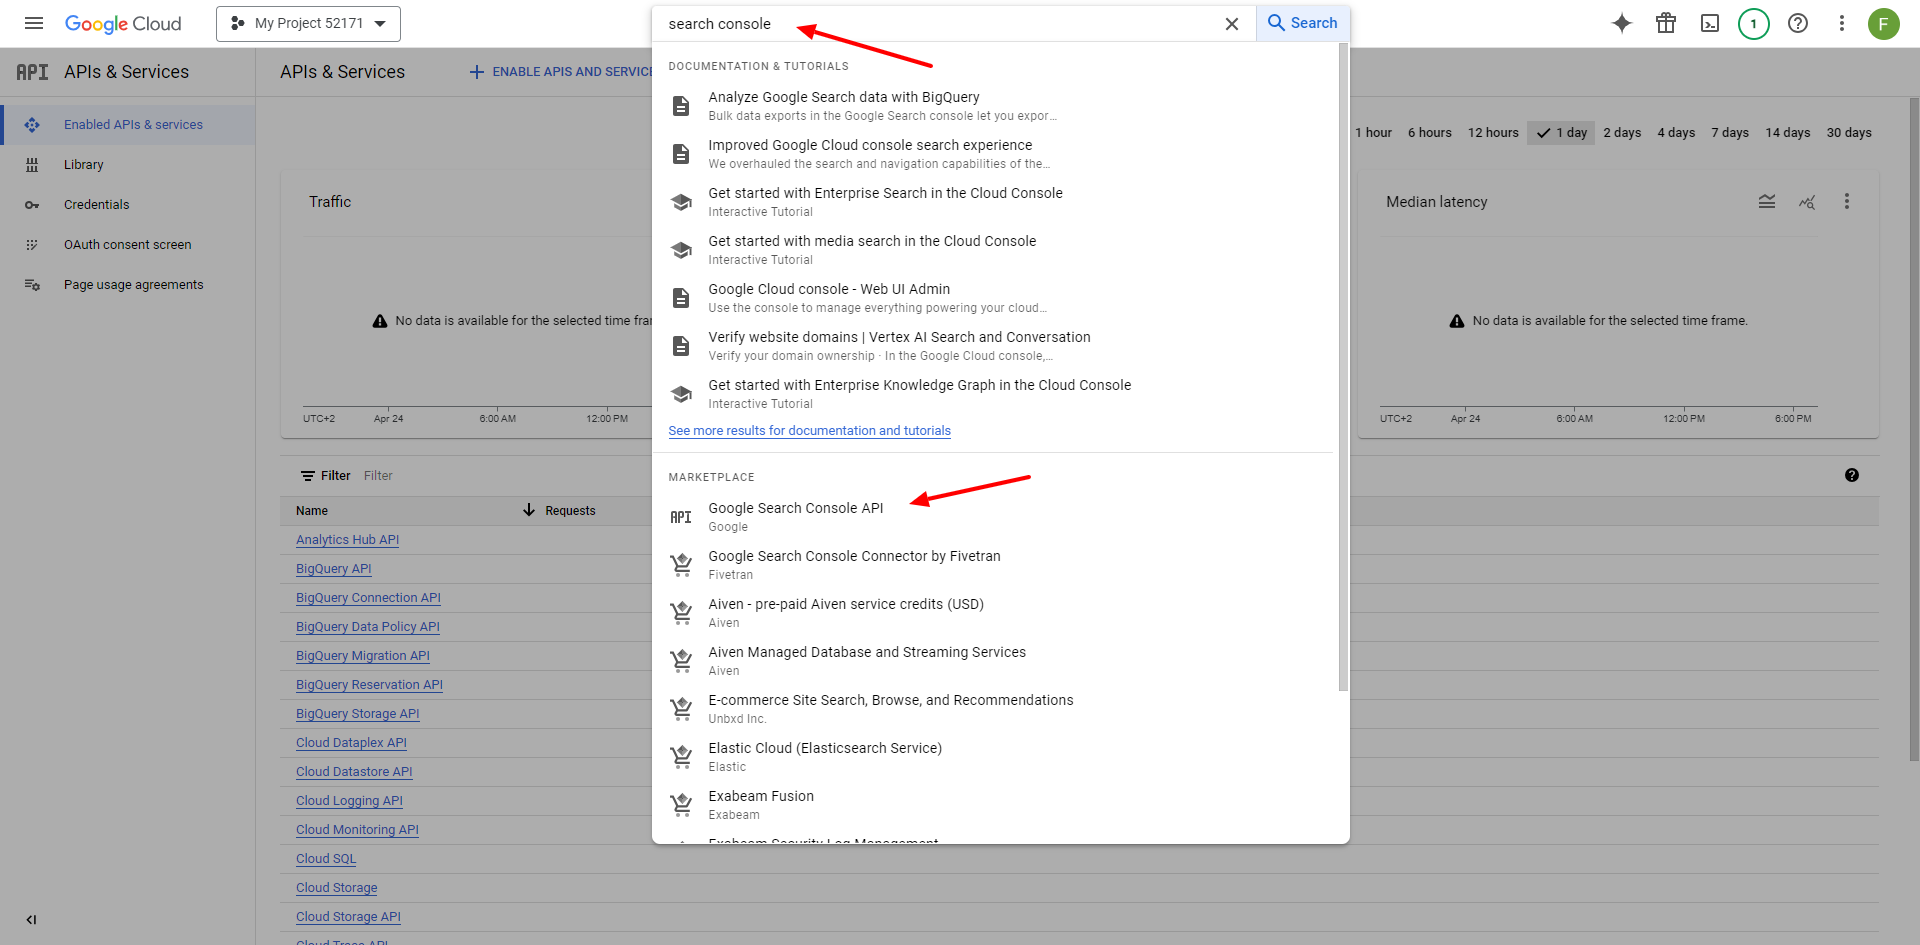Open the main navigation hamburger menu
The image size is (1920, 945).
(x=34, y=23)
